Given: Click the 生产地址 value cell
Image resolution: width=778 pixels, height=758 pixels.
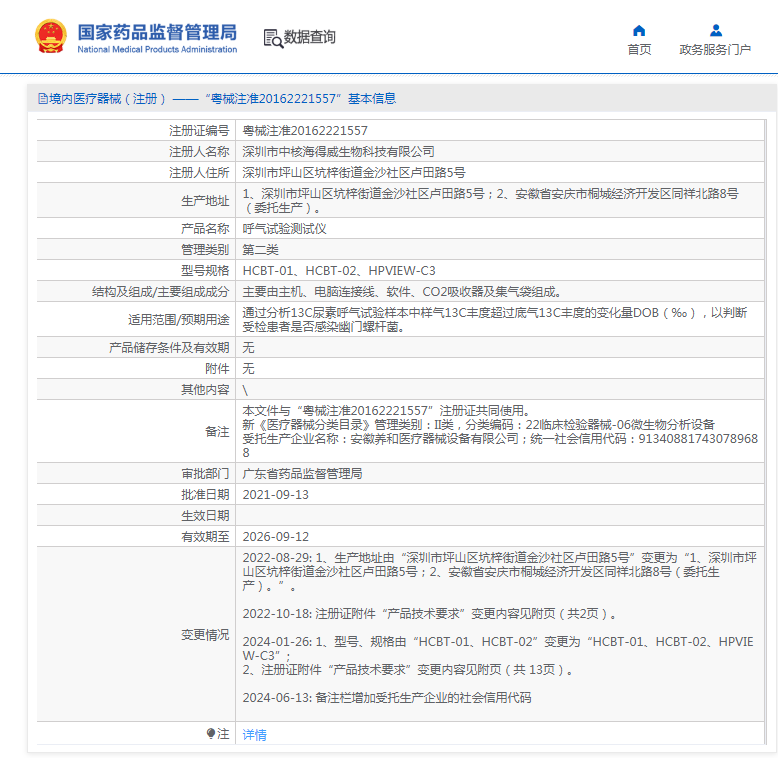Looking at the screenshot, I should coord(499,200).
